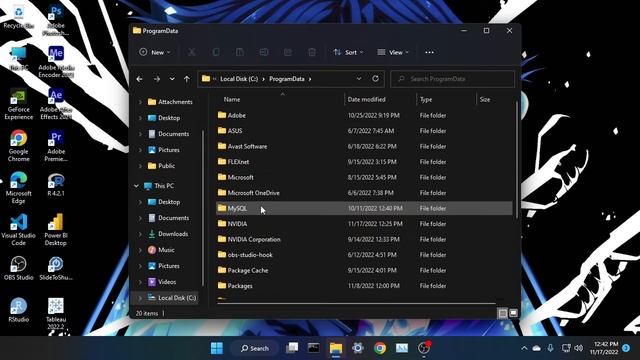Click the Paste icon in Explorer toolbar
The width and height of the screenshot is (640, 360).
[240, 52]
